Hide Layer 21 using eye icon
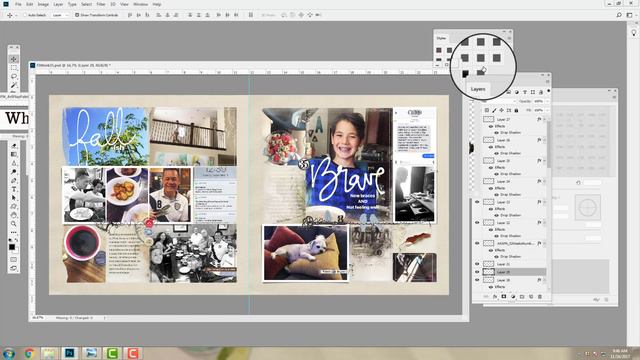This screenshot has width=640, height=360. (477, 264)
